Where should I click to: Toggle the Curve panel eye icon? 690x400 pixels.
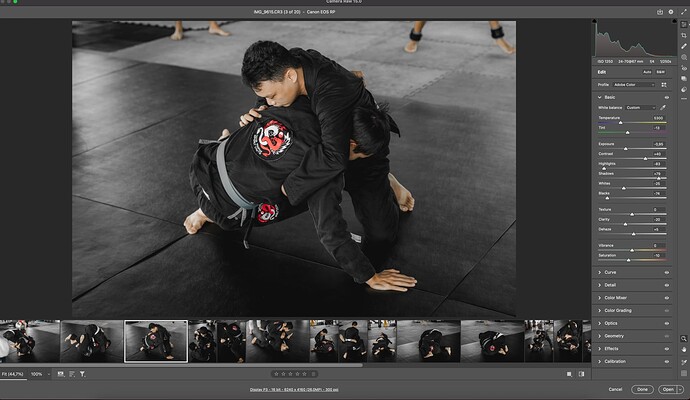coord(667,272)
